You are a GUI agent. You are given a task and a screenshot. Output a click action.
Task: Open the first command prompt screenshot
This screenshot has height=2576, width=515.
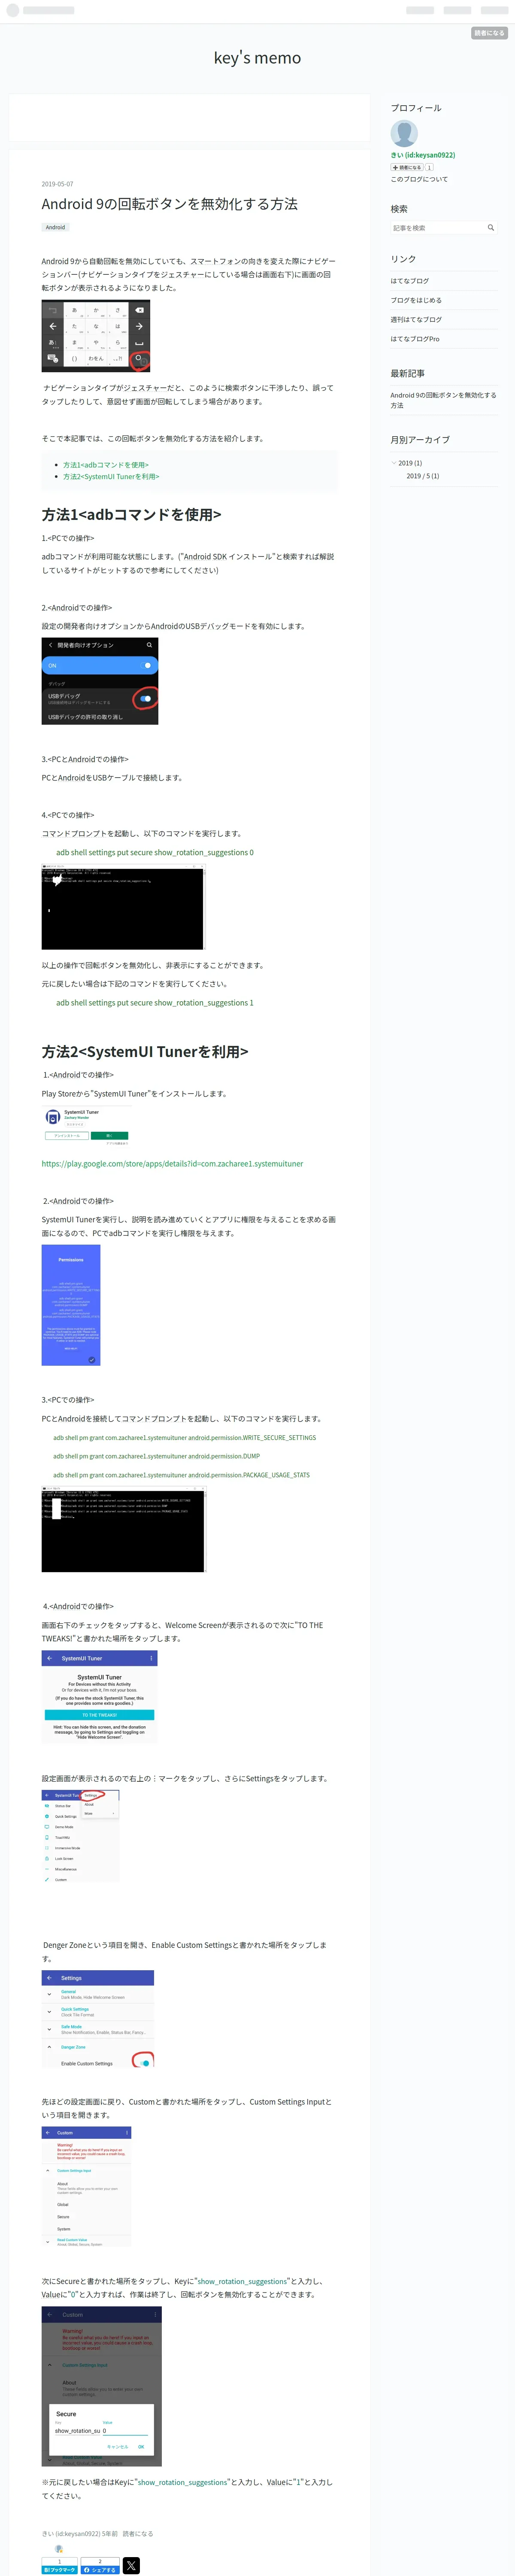pos(123,908)
